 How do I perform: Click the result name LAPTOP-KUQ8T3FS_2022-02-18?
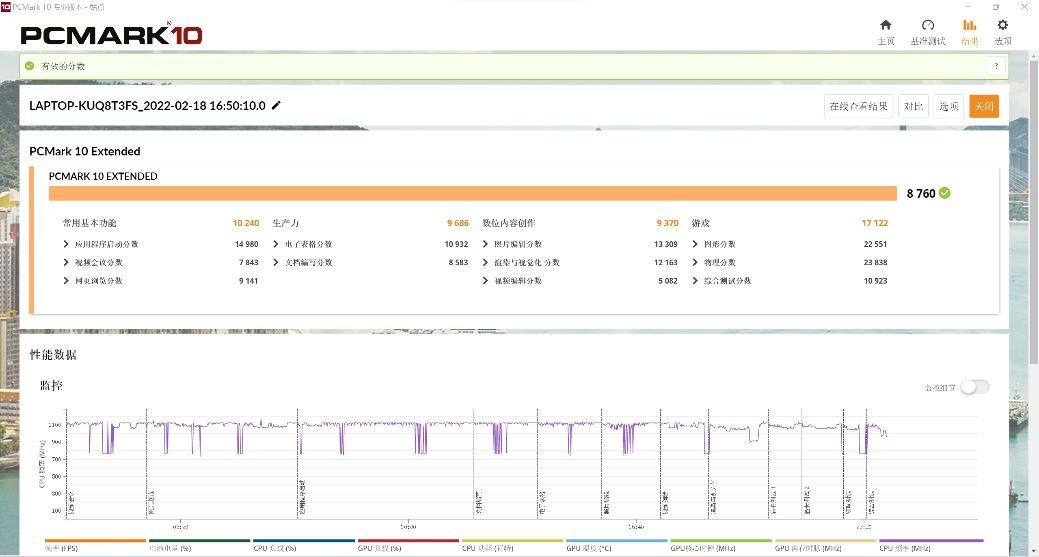pyautogui.click(x=147, y=105)
